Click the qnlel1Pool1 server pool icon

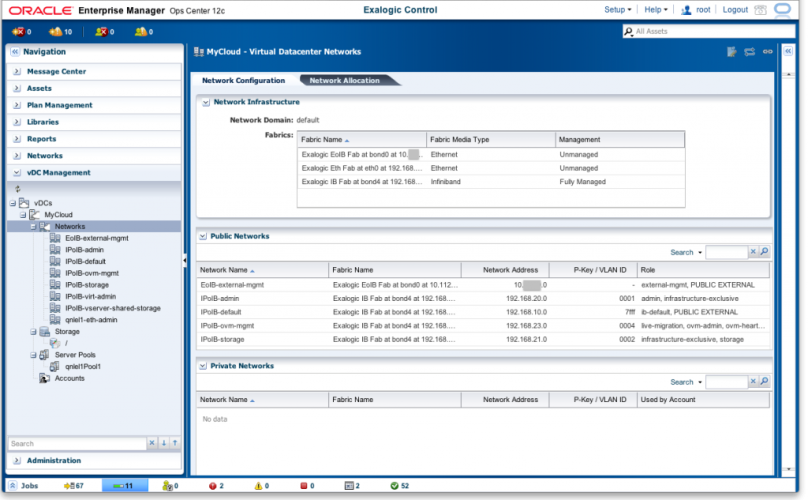click(55, 366)
